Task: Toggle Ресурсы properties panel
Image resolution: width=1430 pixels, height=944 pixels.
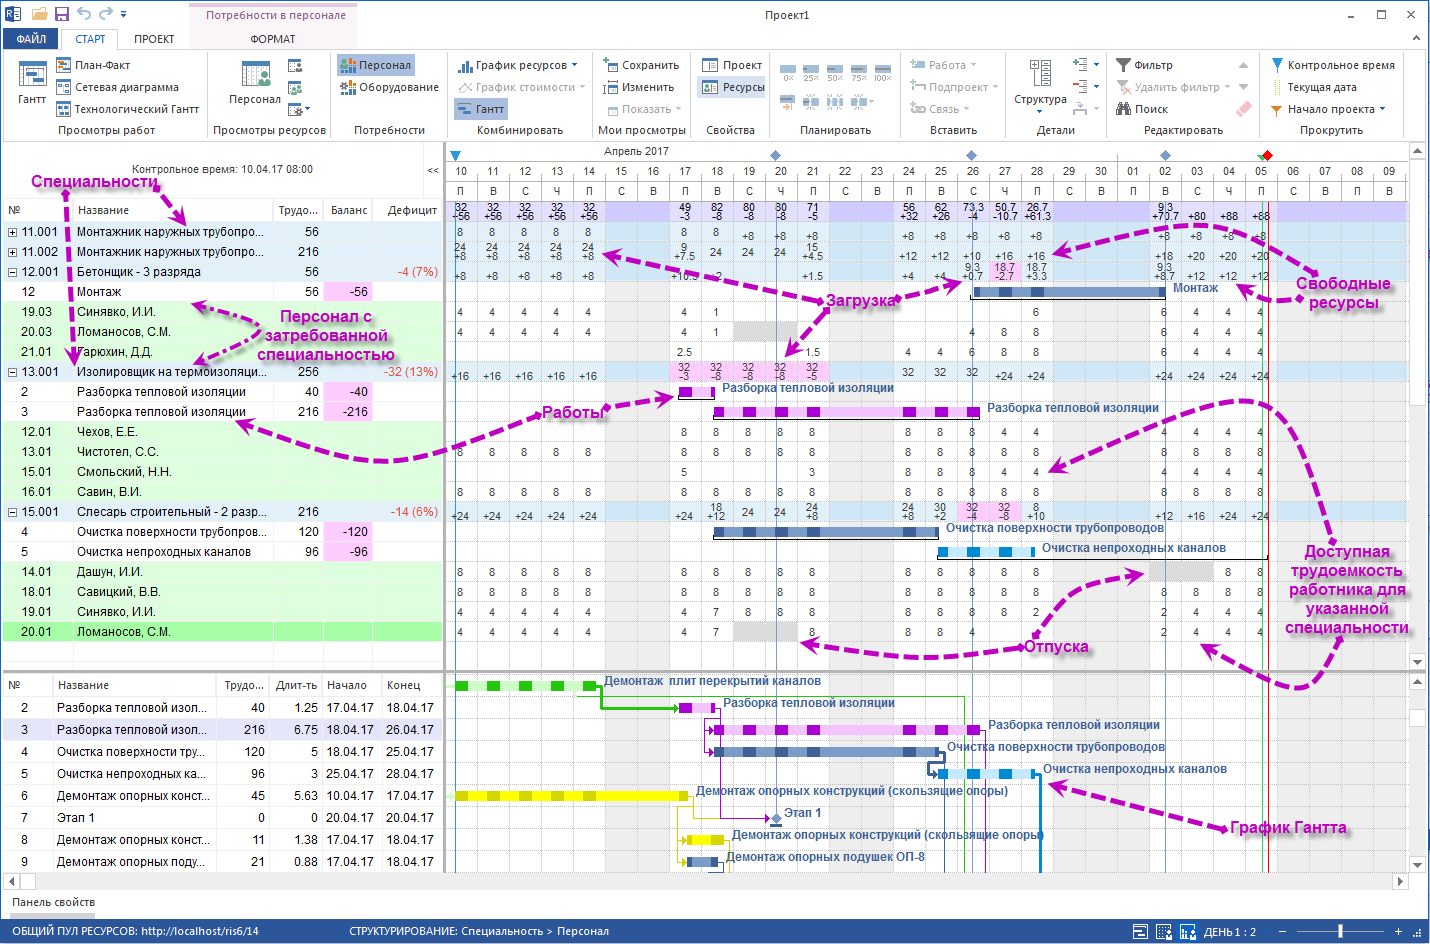Action: pyautogui.click(x=733, y=87)
